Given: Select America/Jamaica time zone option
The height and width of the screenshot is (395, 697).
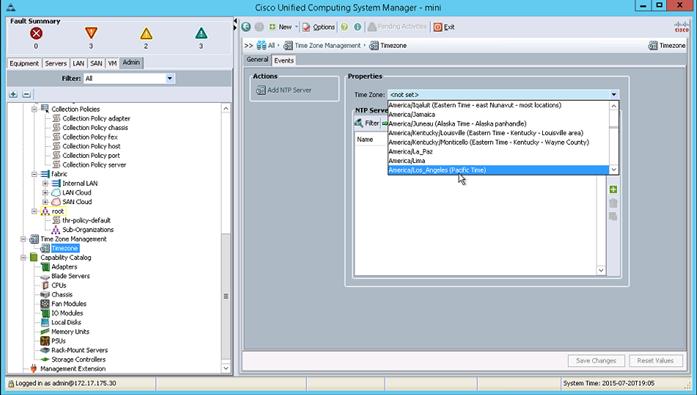Looking at the screenshot, I should (498, 115).
